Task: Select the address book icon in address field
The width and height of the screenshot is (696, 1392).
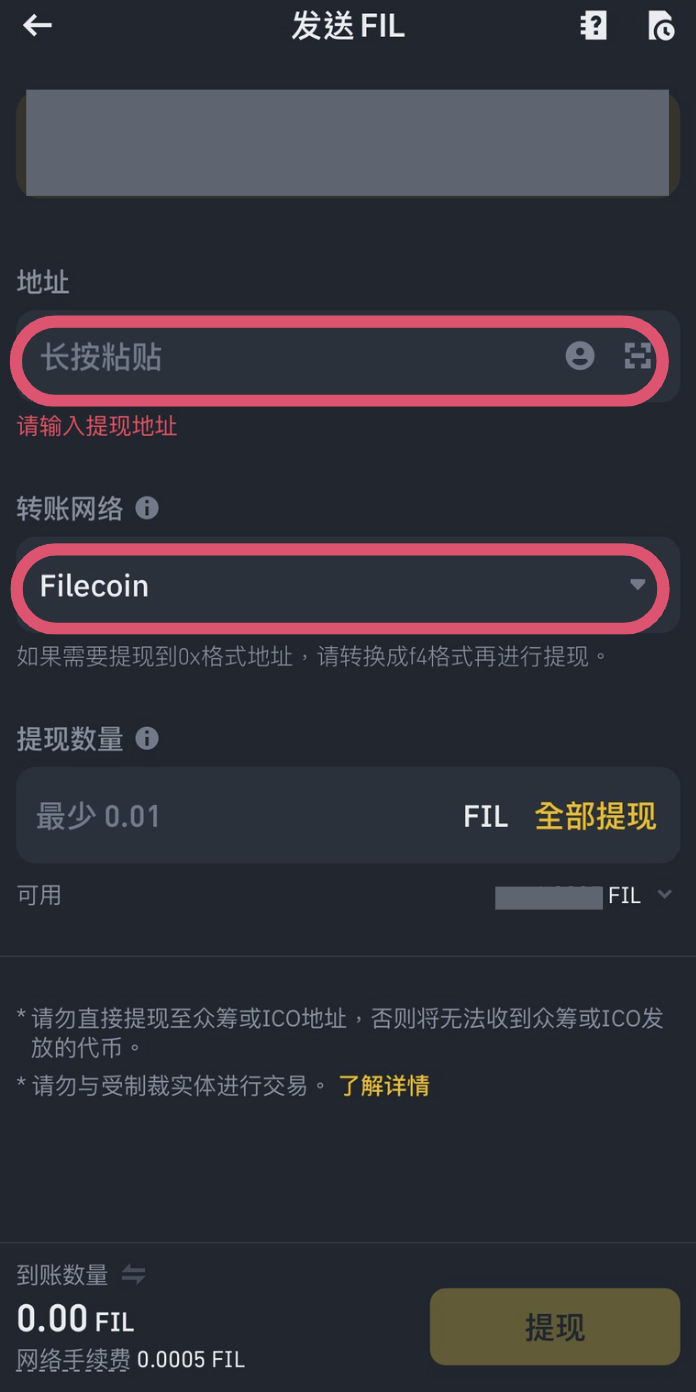Action: point(581,356)
